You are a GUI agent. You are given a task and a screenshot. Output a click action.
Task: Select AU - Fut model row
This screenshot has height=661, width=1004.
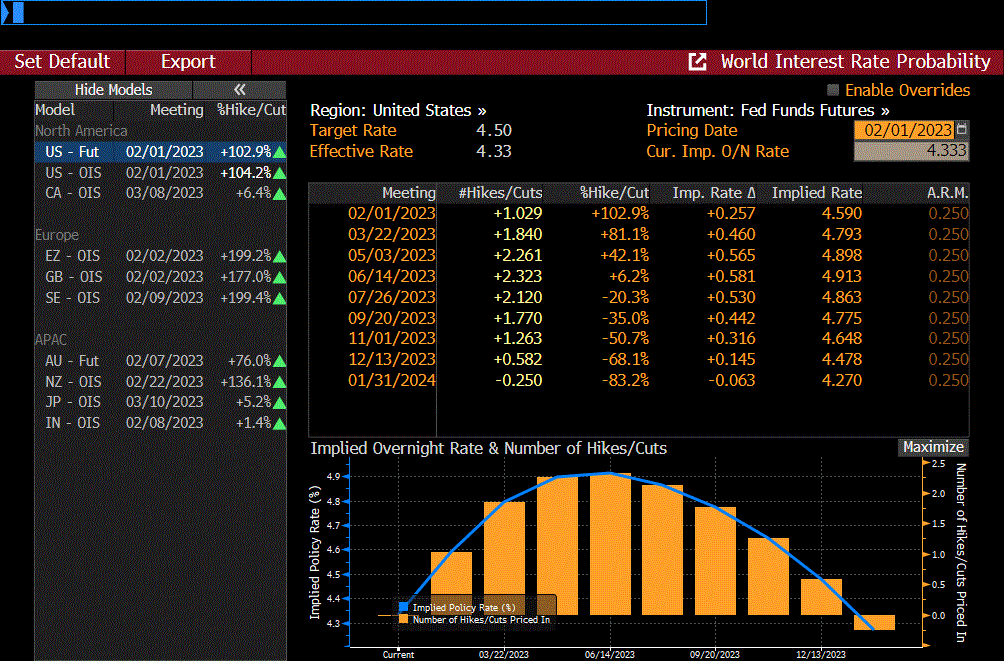coord(160,361)
